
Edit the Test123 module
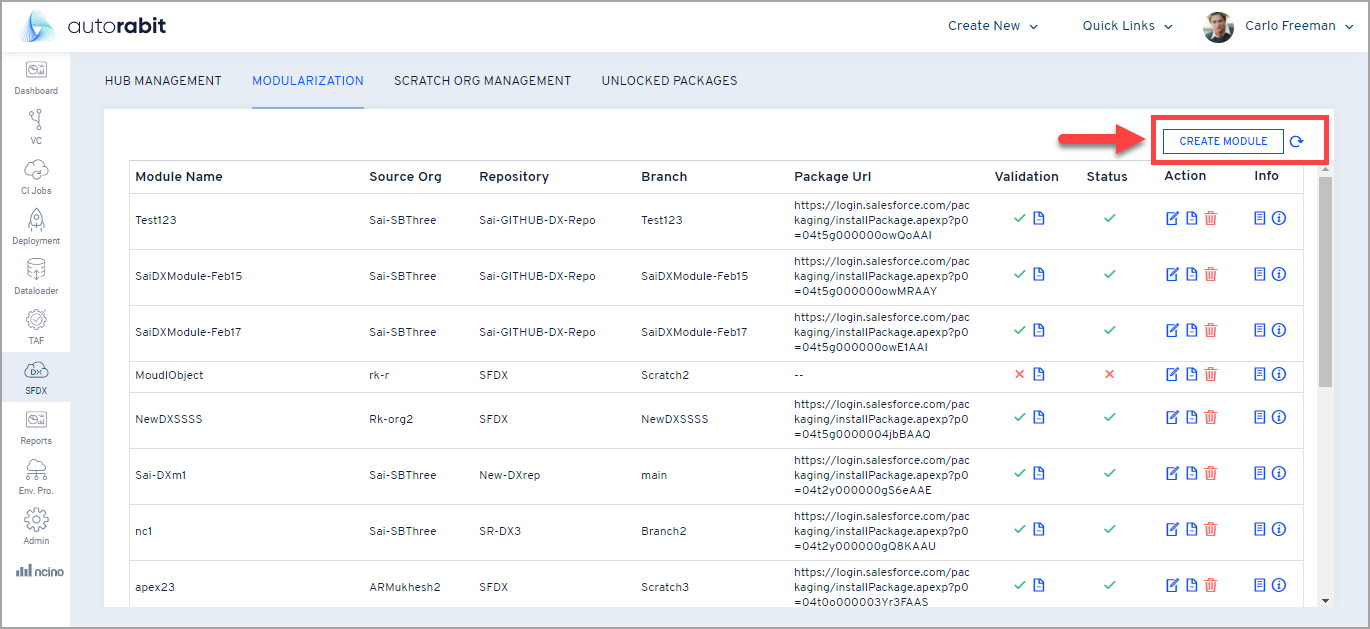point(1172,218)
